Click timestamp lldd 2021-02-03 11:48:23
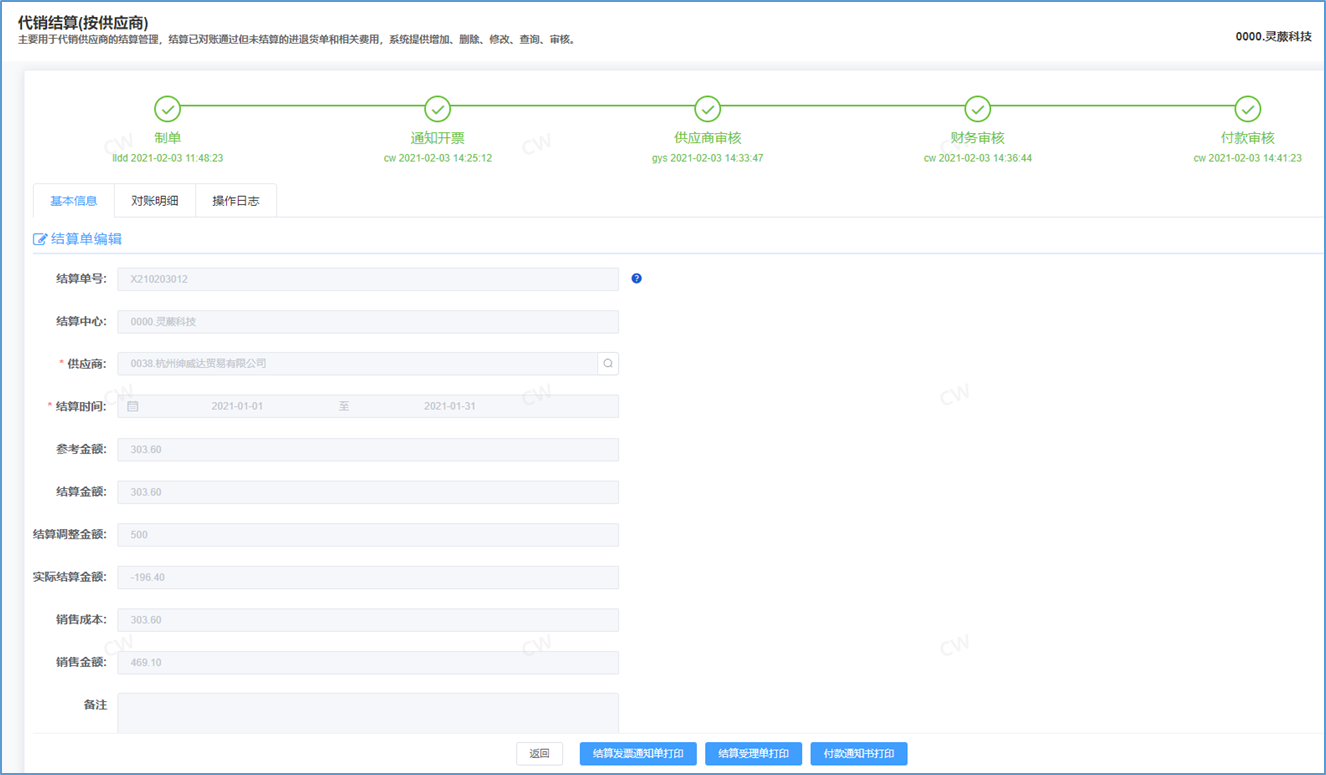This screenshot has width=1326, height=775. tap(168, 158)
